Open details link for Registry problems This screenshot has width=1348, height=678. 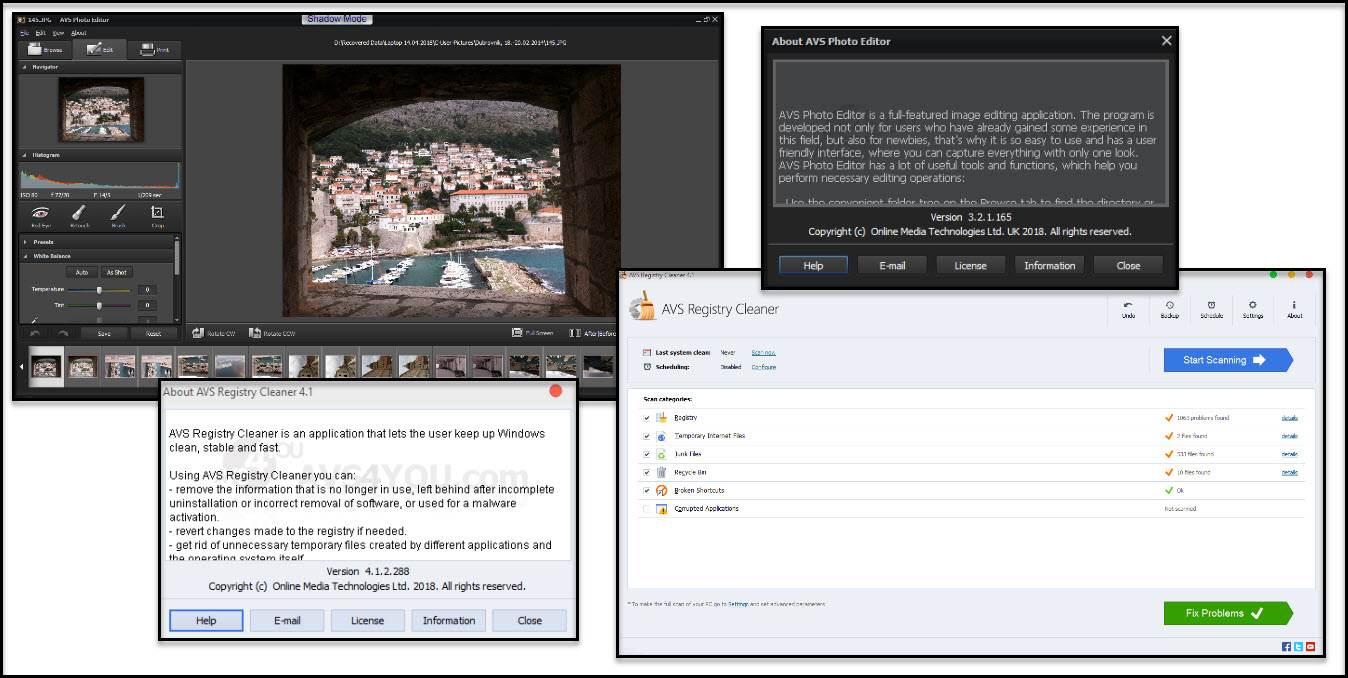point(1290,418)
